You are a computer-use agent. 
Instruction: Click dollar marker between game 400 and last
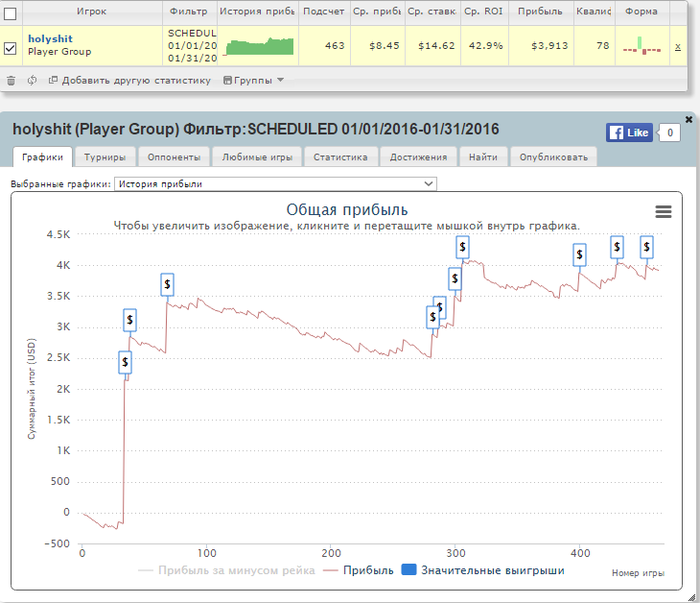pos(617,247)
